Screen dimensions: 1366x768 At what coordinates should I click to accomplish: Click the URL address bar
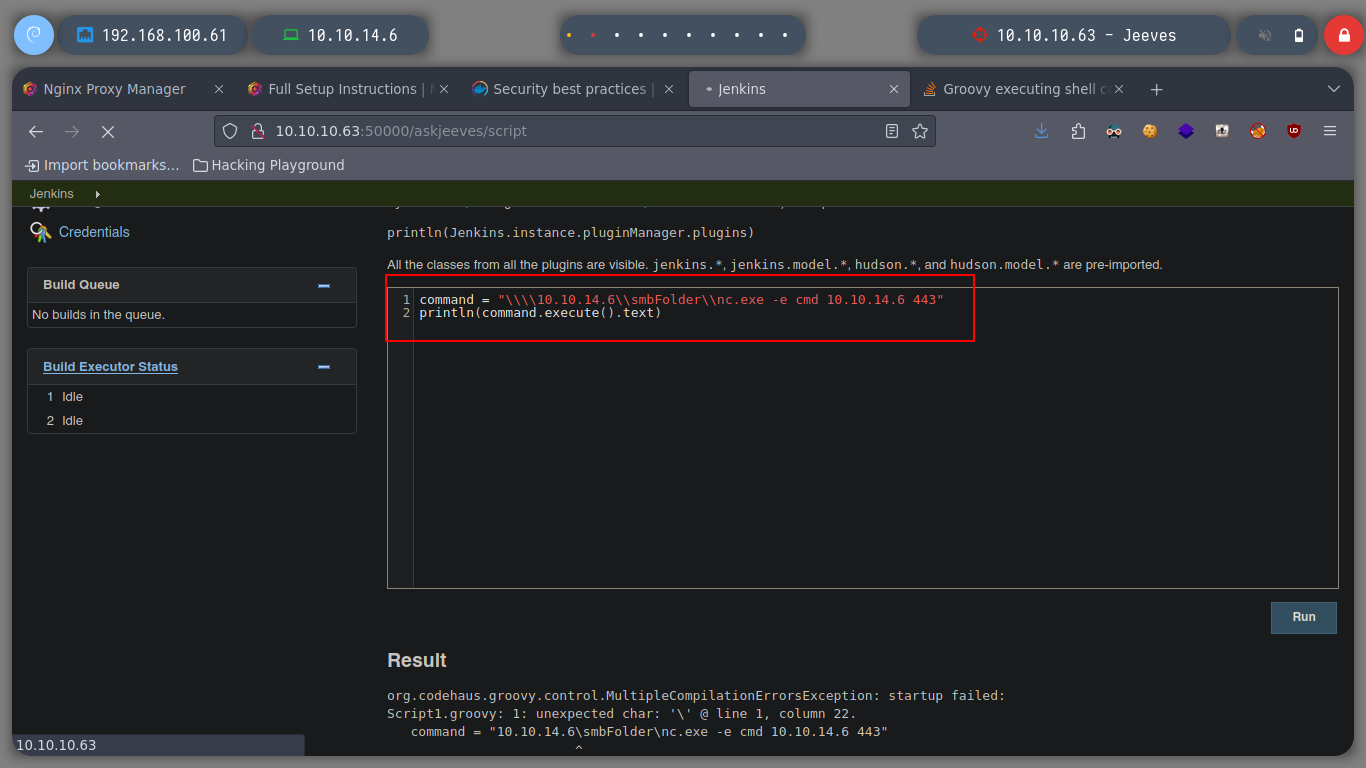[575, 131]
